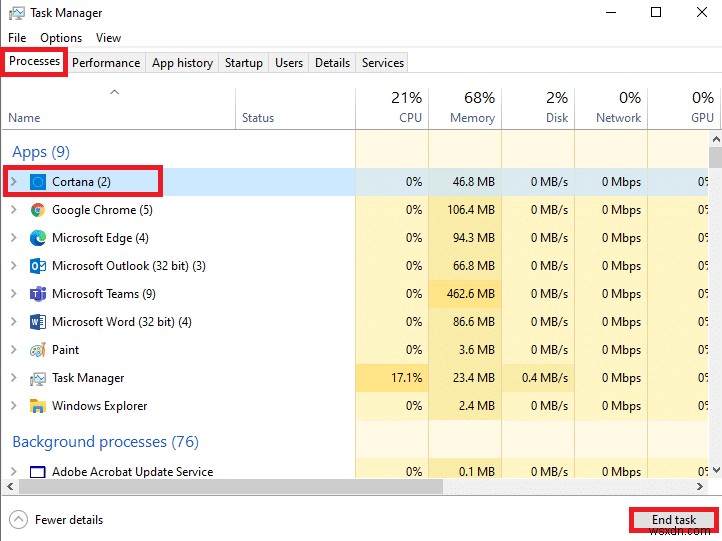Sort by Memory column header
722x541 pixels.
(x=465, y=109)
